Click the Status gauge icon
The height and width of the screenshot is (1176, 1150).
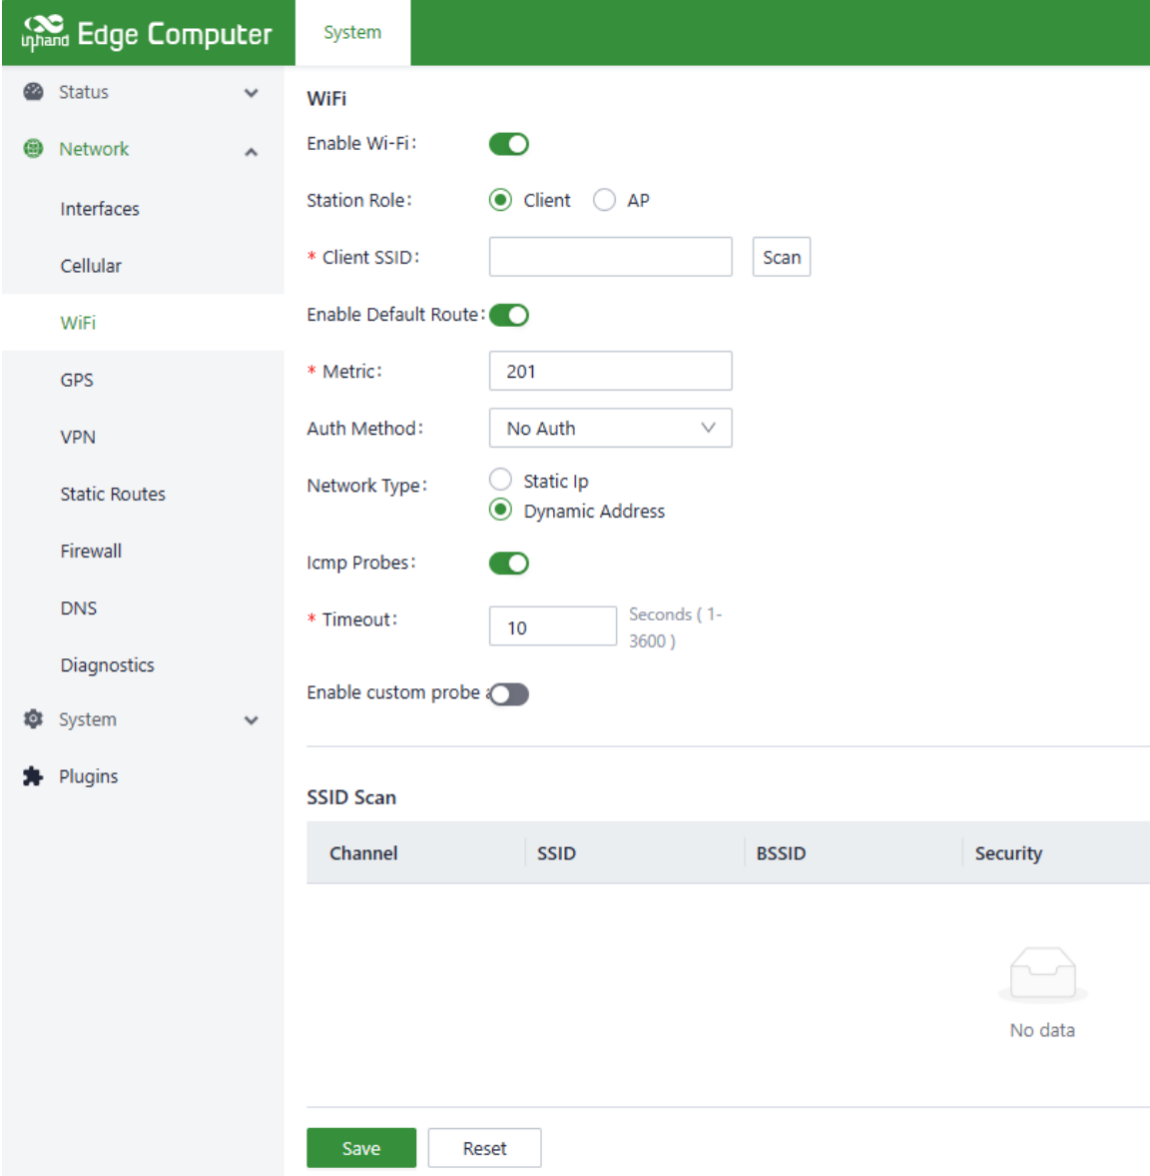click(x=33, y=92)
